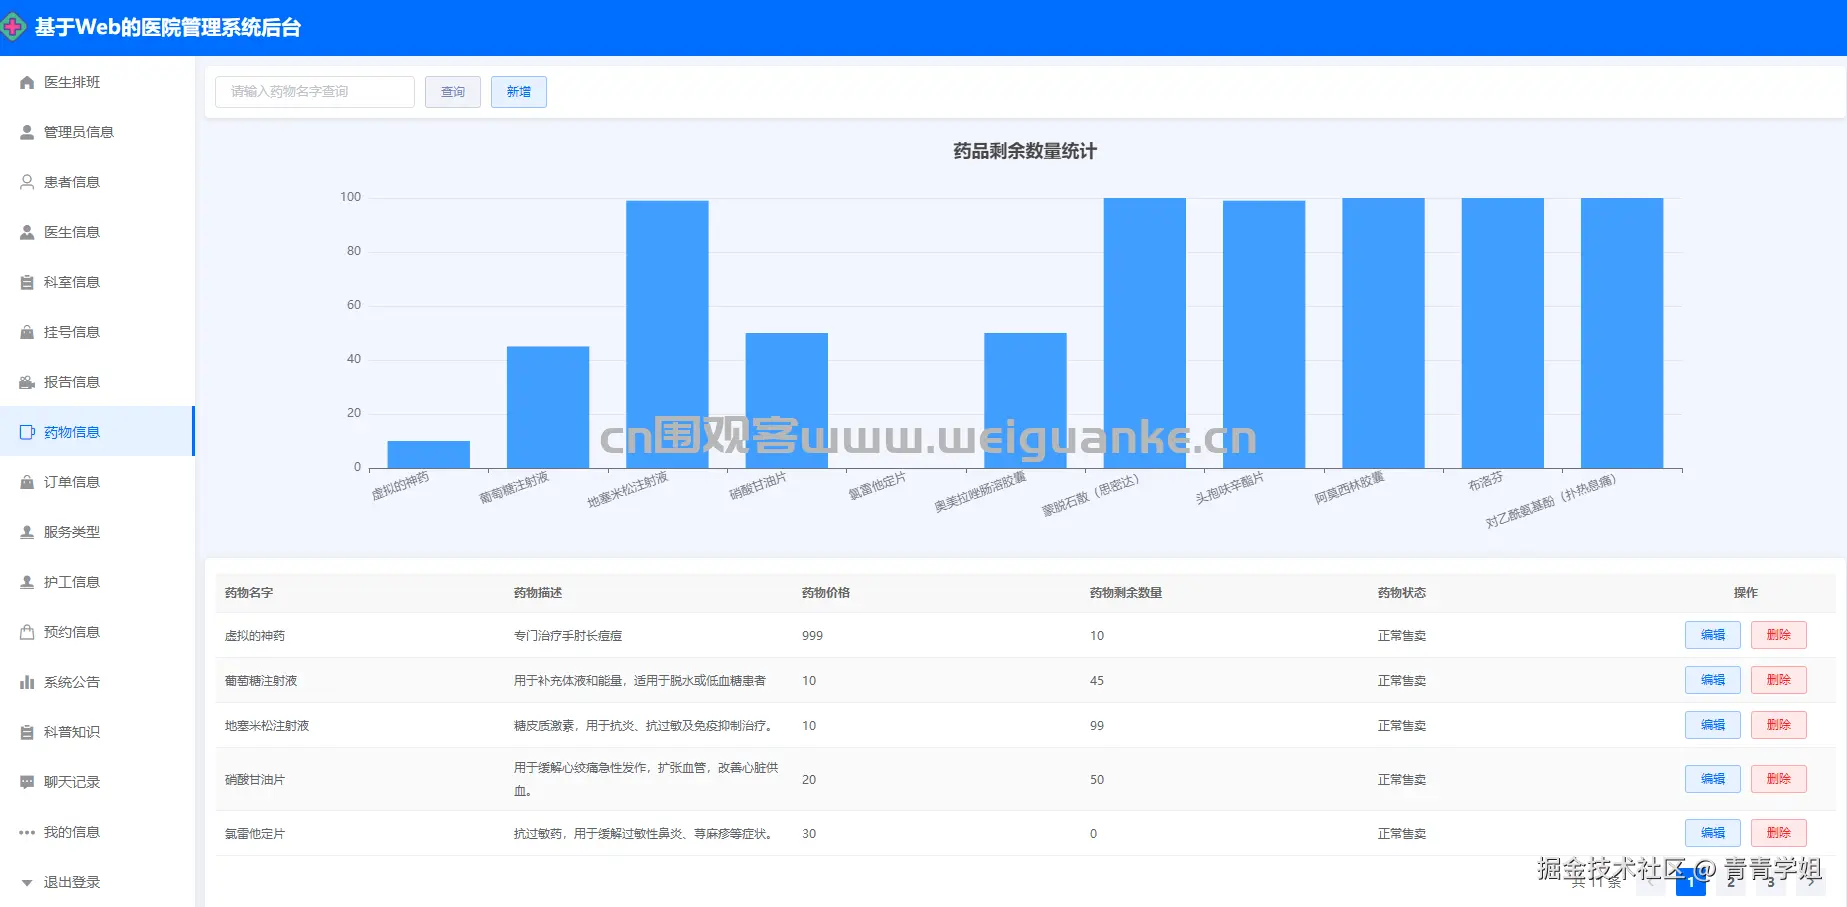Open the 预约信息 menu entry

tap(97, 632)
